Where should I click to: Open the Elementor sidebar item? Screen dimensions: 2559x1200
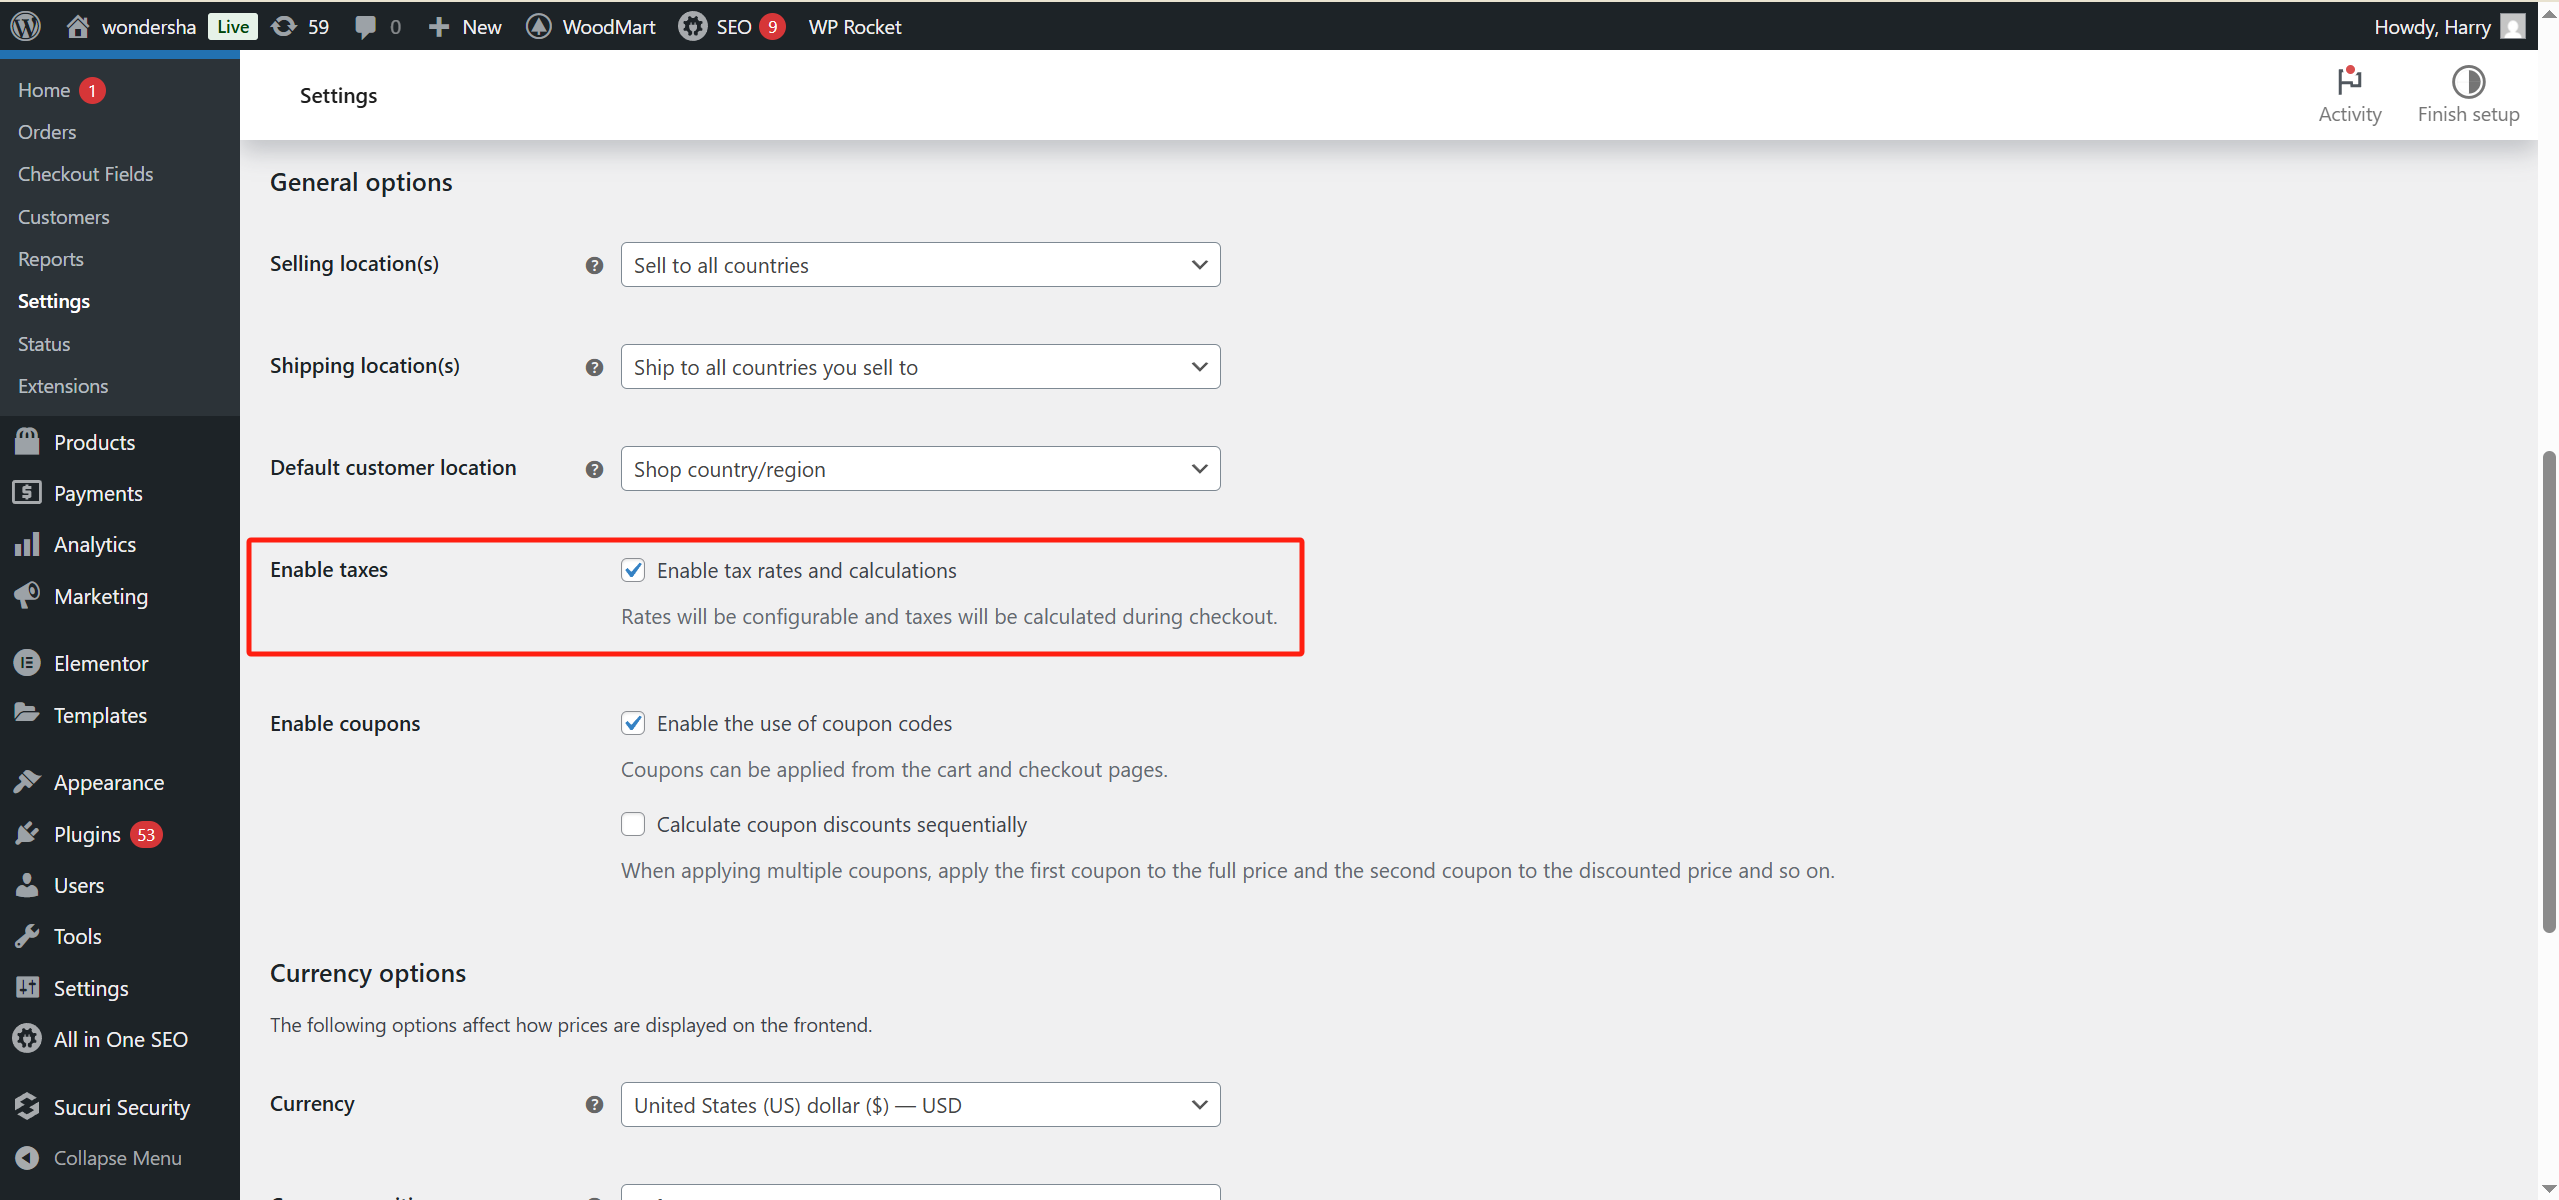click(x=101, y=662)
